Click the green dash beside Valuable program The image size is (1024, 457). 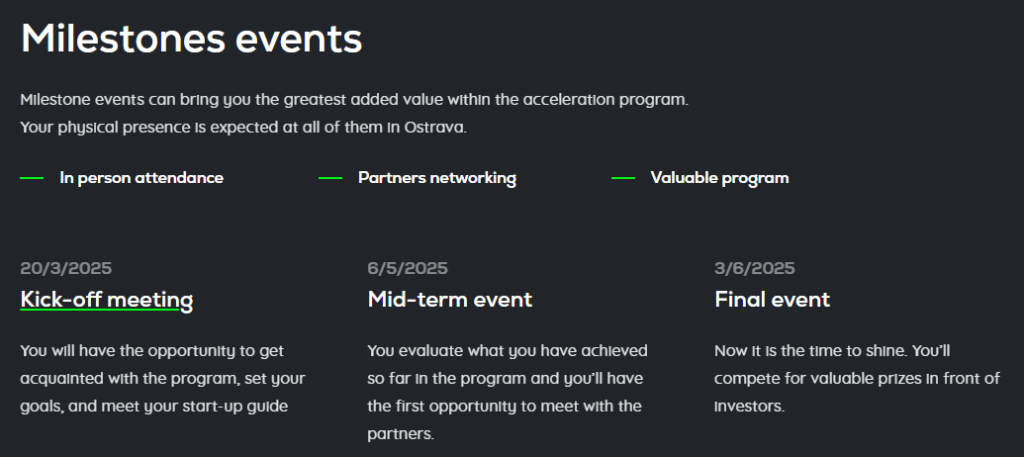tap(623, 178)
